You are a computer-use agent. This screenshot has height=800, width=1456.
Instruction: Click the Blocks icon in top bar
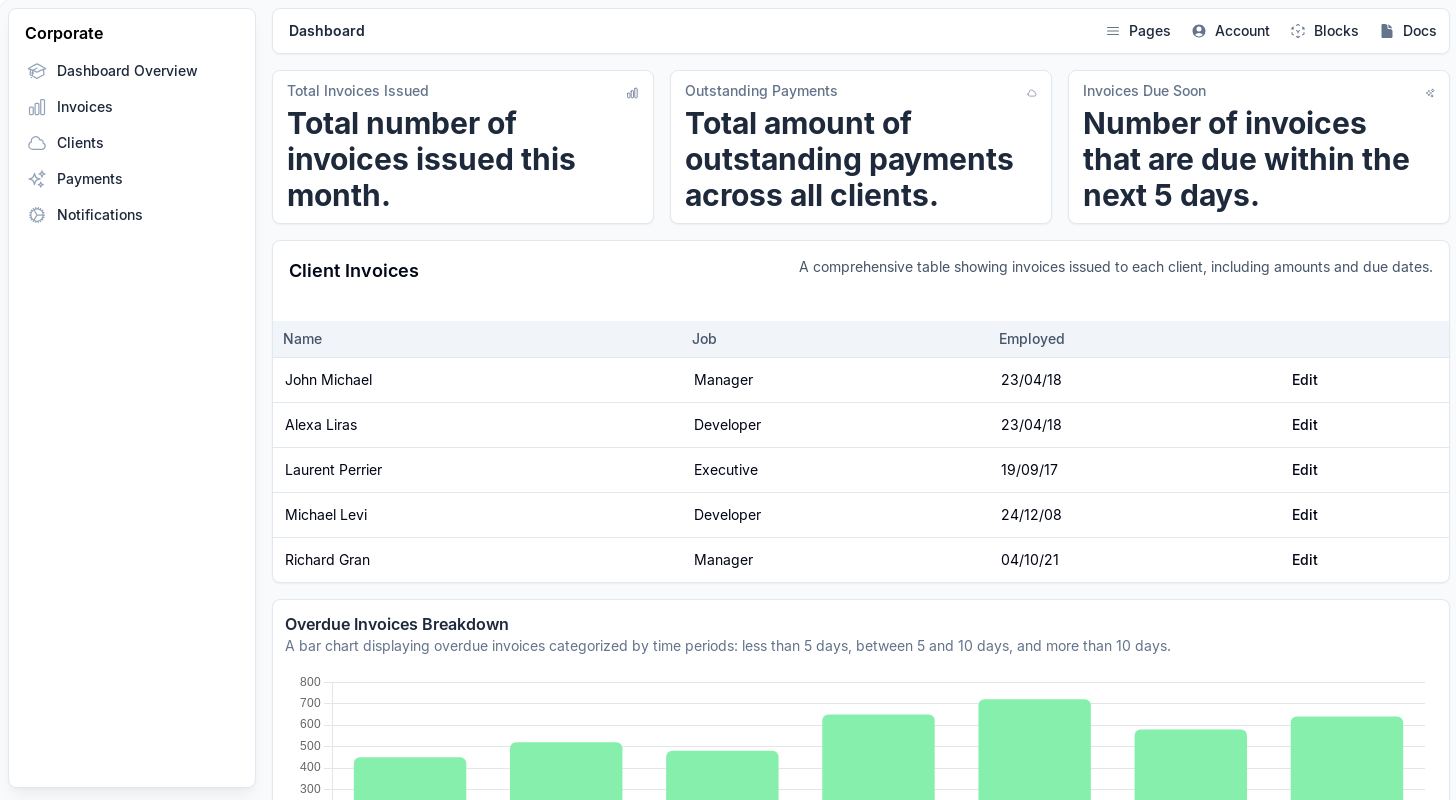coord(1298,31)
